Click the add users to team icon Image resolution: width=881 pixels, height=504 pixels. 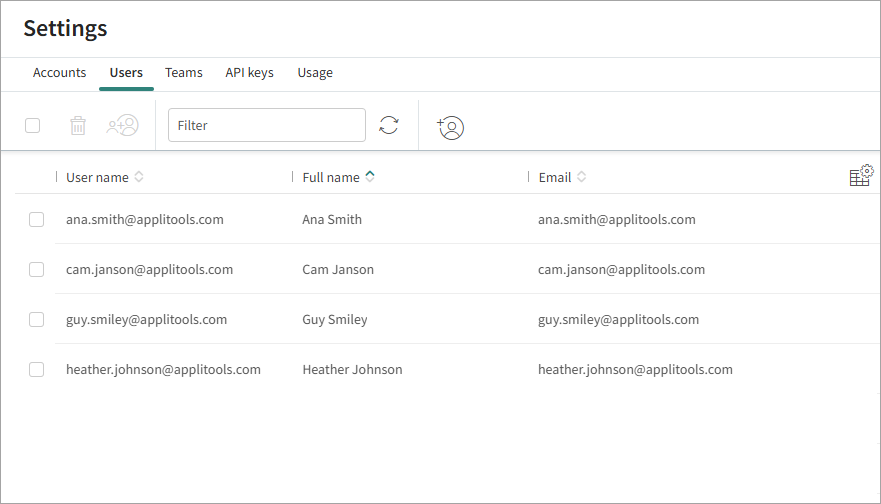pos(123,126)
